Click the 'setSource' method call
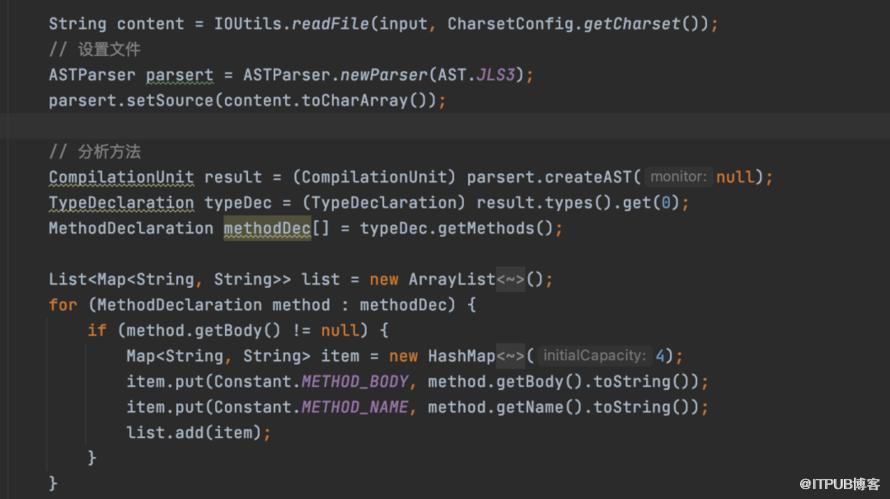This screenshot has width=890, height=499. tap(170, 100)
